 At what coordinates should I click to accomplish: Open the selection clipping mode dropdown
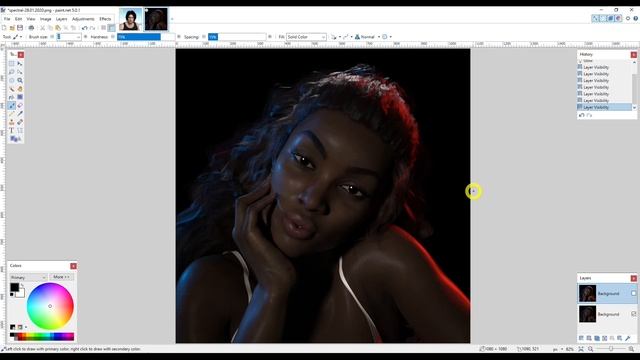tap(386, 37)
